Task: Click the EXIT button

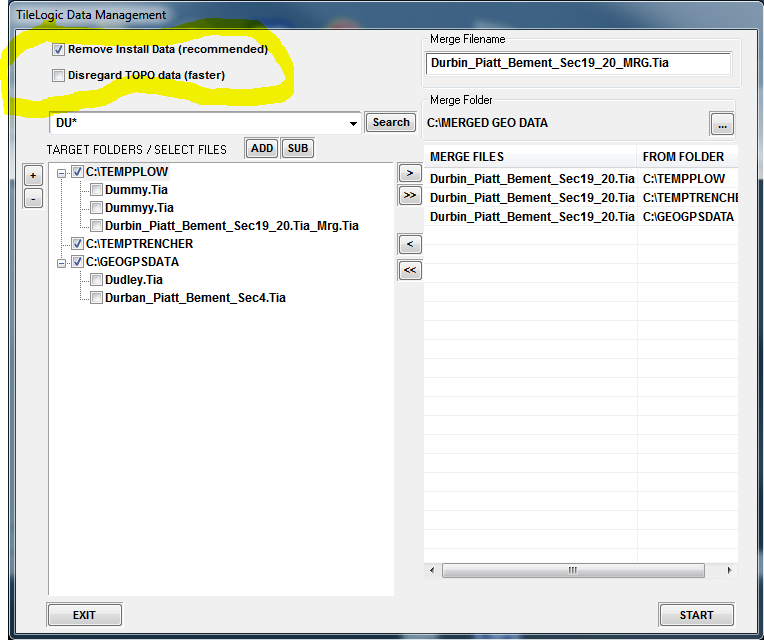Action: point(84,615)
